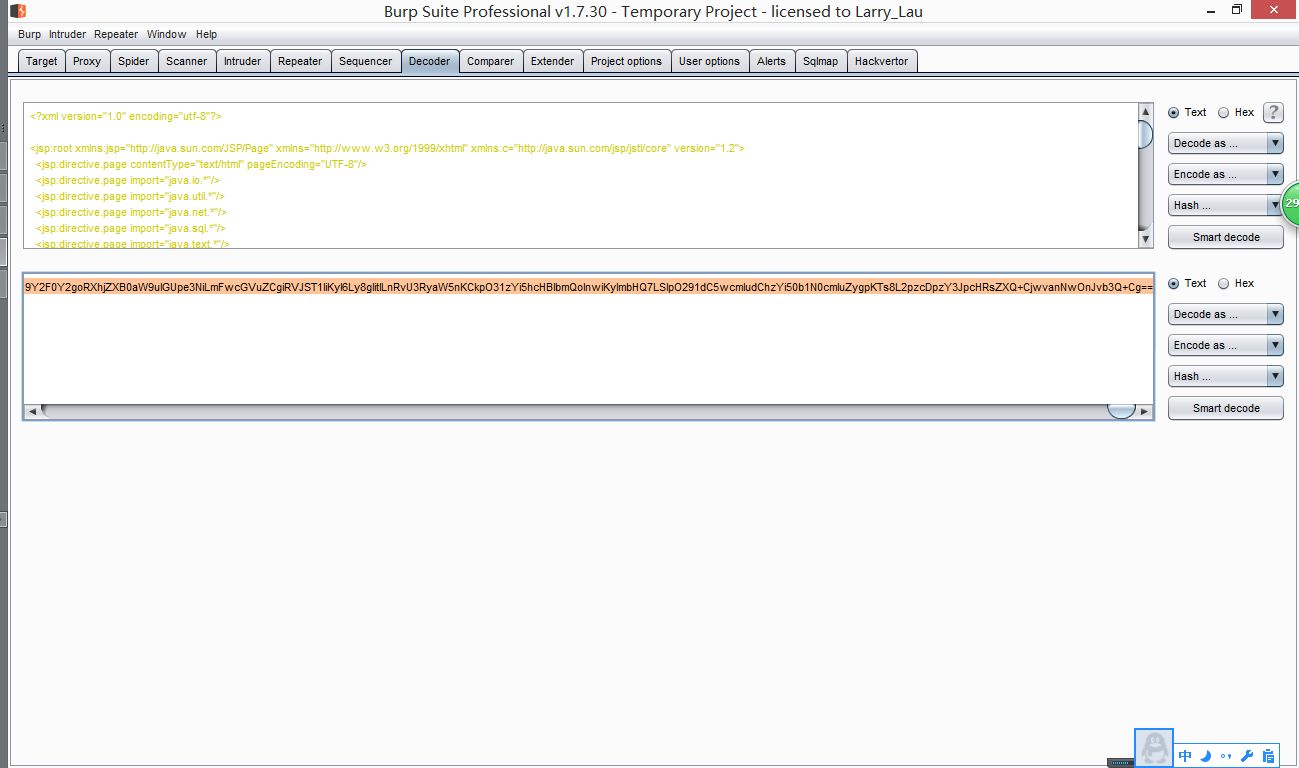Switch to the Proxy tab

pos(87,61)
